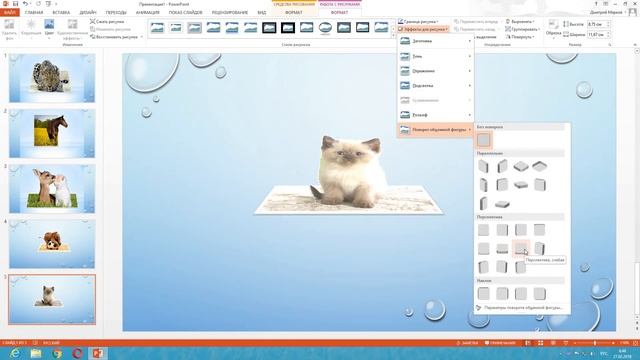
Task: Switch to the ВСТАВКА tab
Action: point(61,13)
